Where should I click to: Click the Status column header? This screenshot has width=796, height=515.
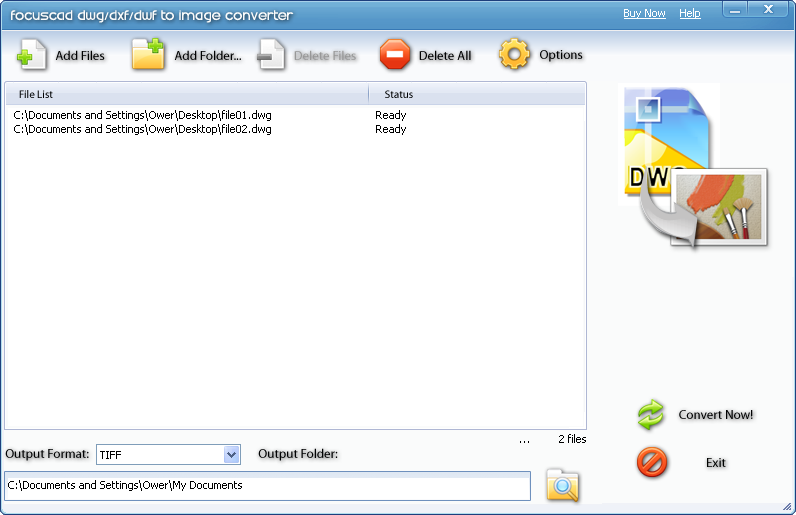(x=477, y=94)
